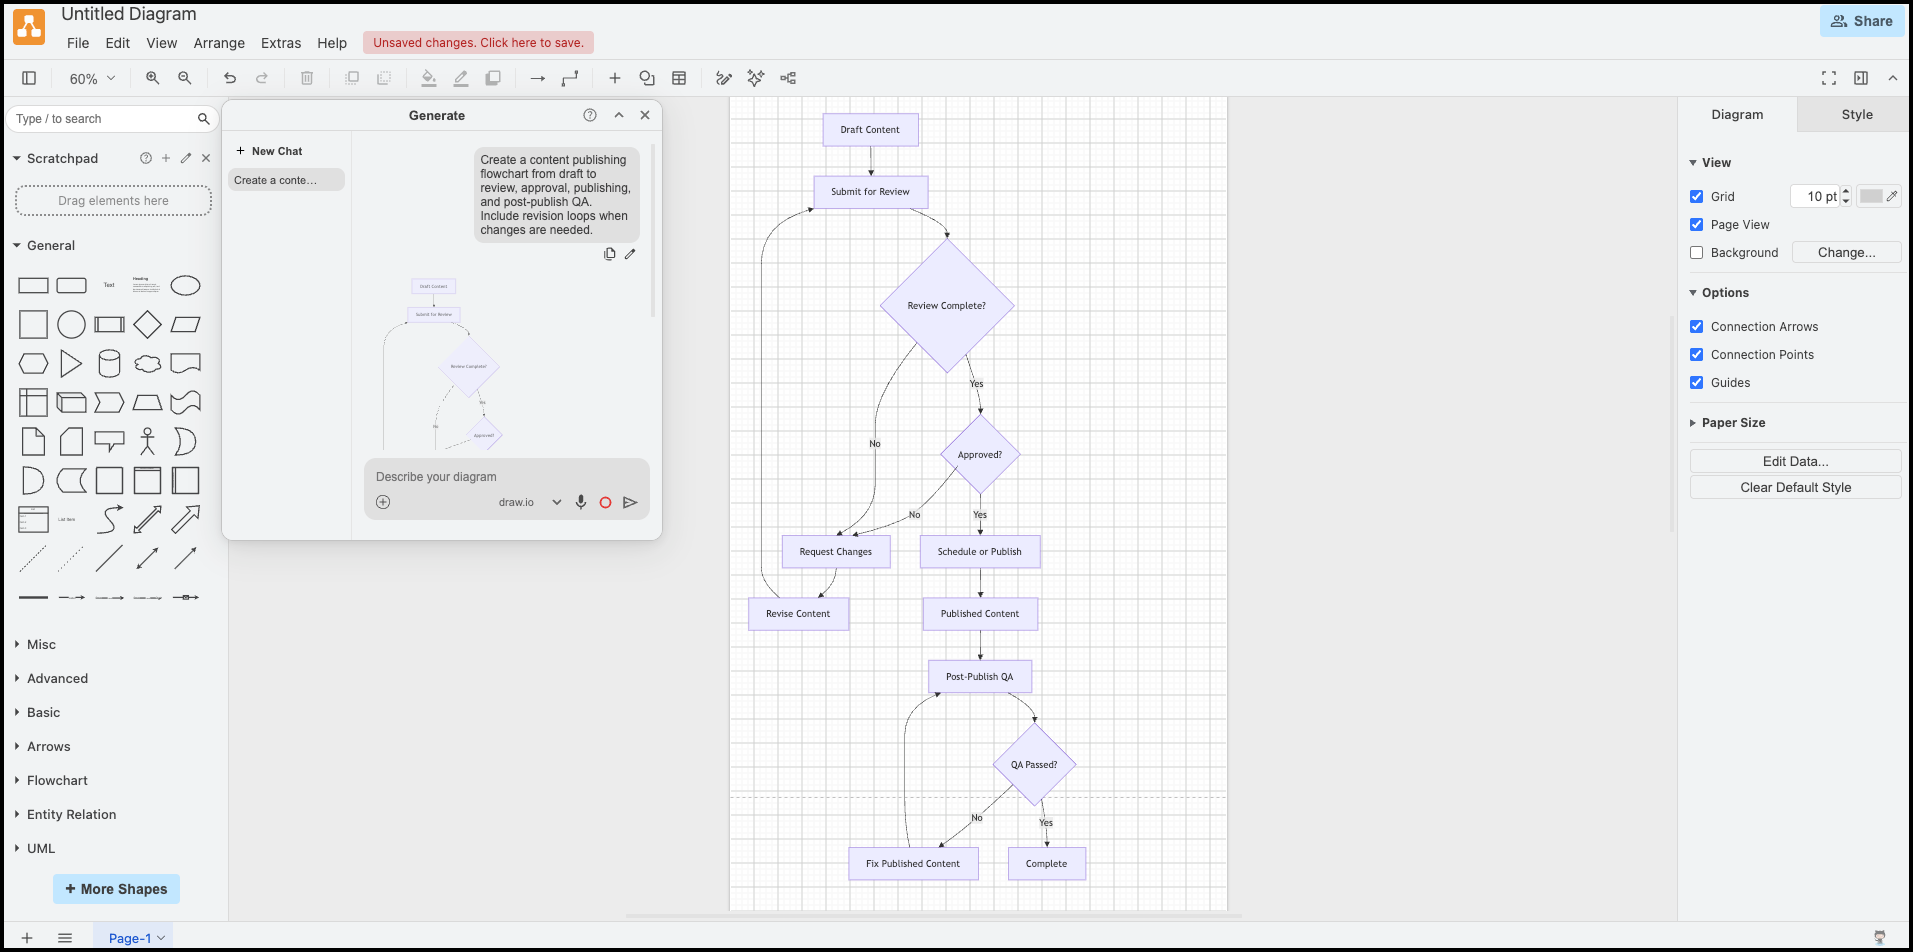Viewport: 1913px width, 952px height.
Task: Click the Edit Data button
Action: pyautogui.click(x=1795, y=461)
